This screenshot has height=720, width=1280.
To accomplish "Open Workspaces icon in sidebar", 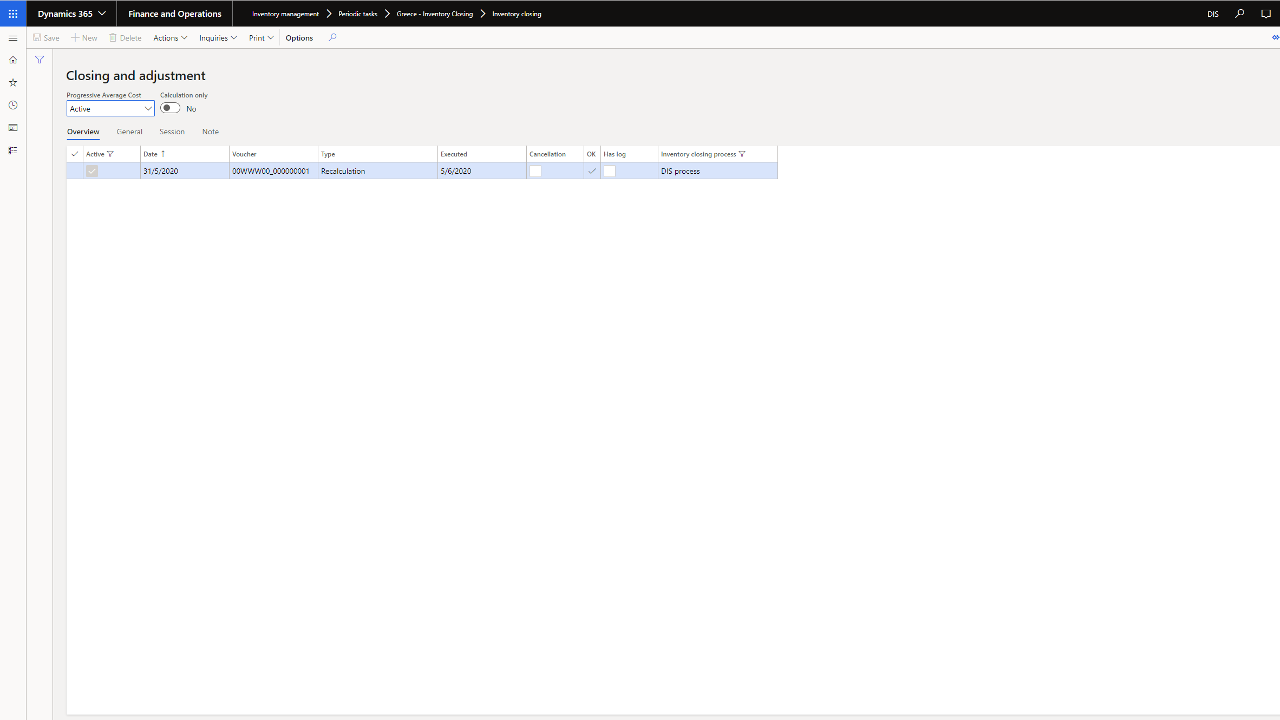I will (13, 128).
